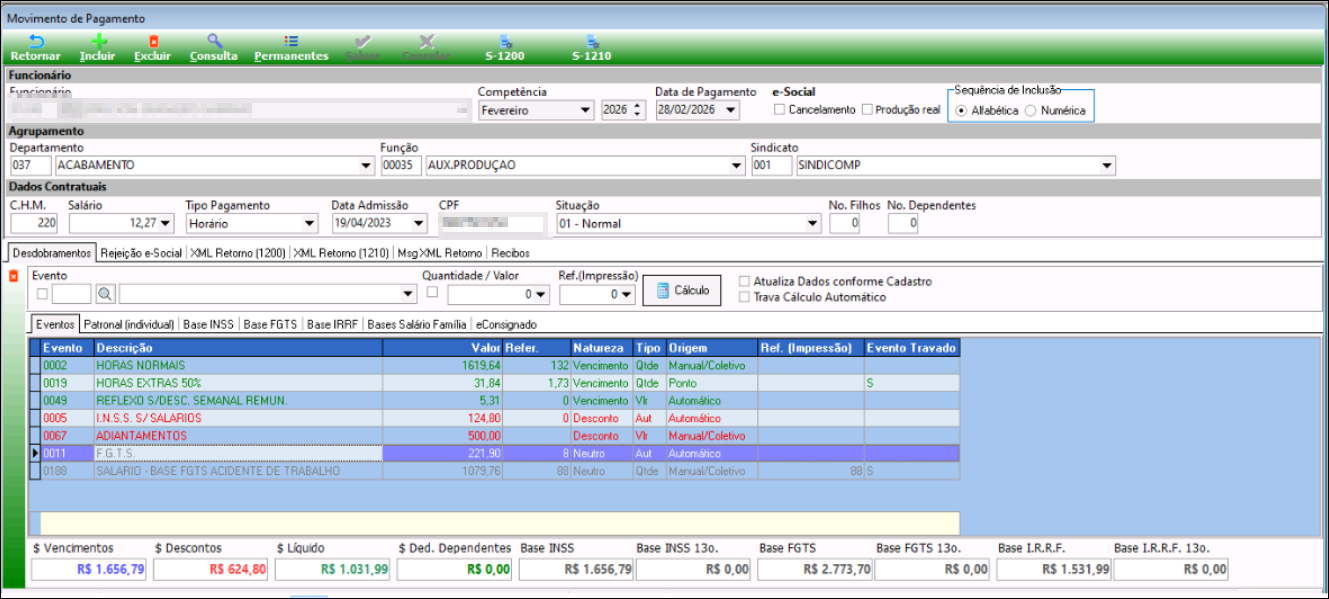Click the red Excluir icon
This screenshot has height=599, width=1329.
(x=153, y=42)
